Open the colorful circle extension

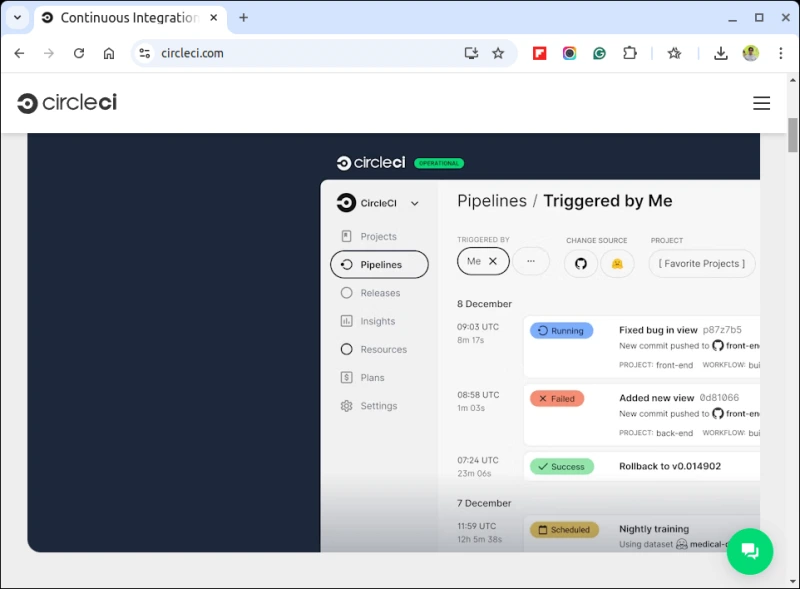tap(569, 53)
